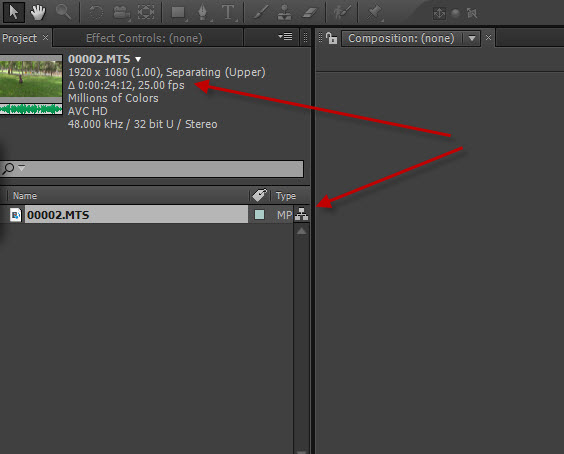This screenshot has width=564, height=454.
Task: Select the Eraser tool
Action: click(x=310, y=13)
